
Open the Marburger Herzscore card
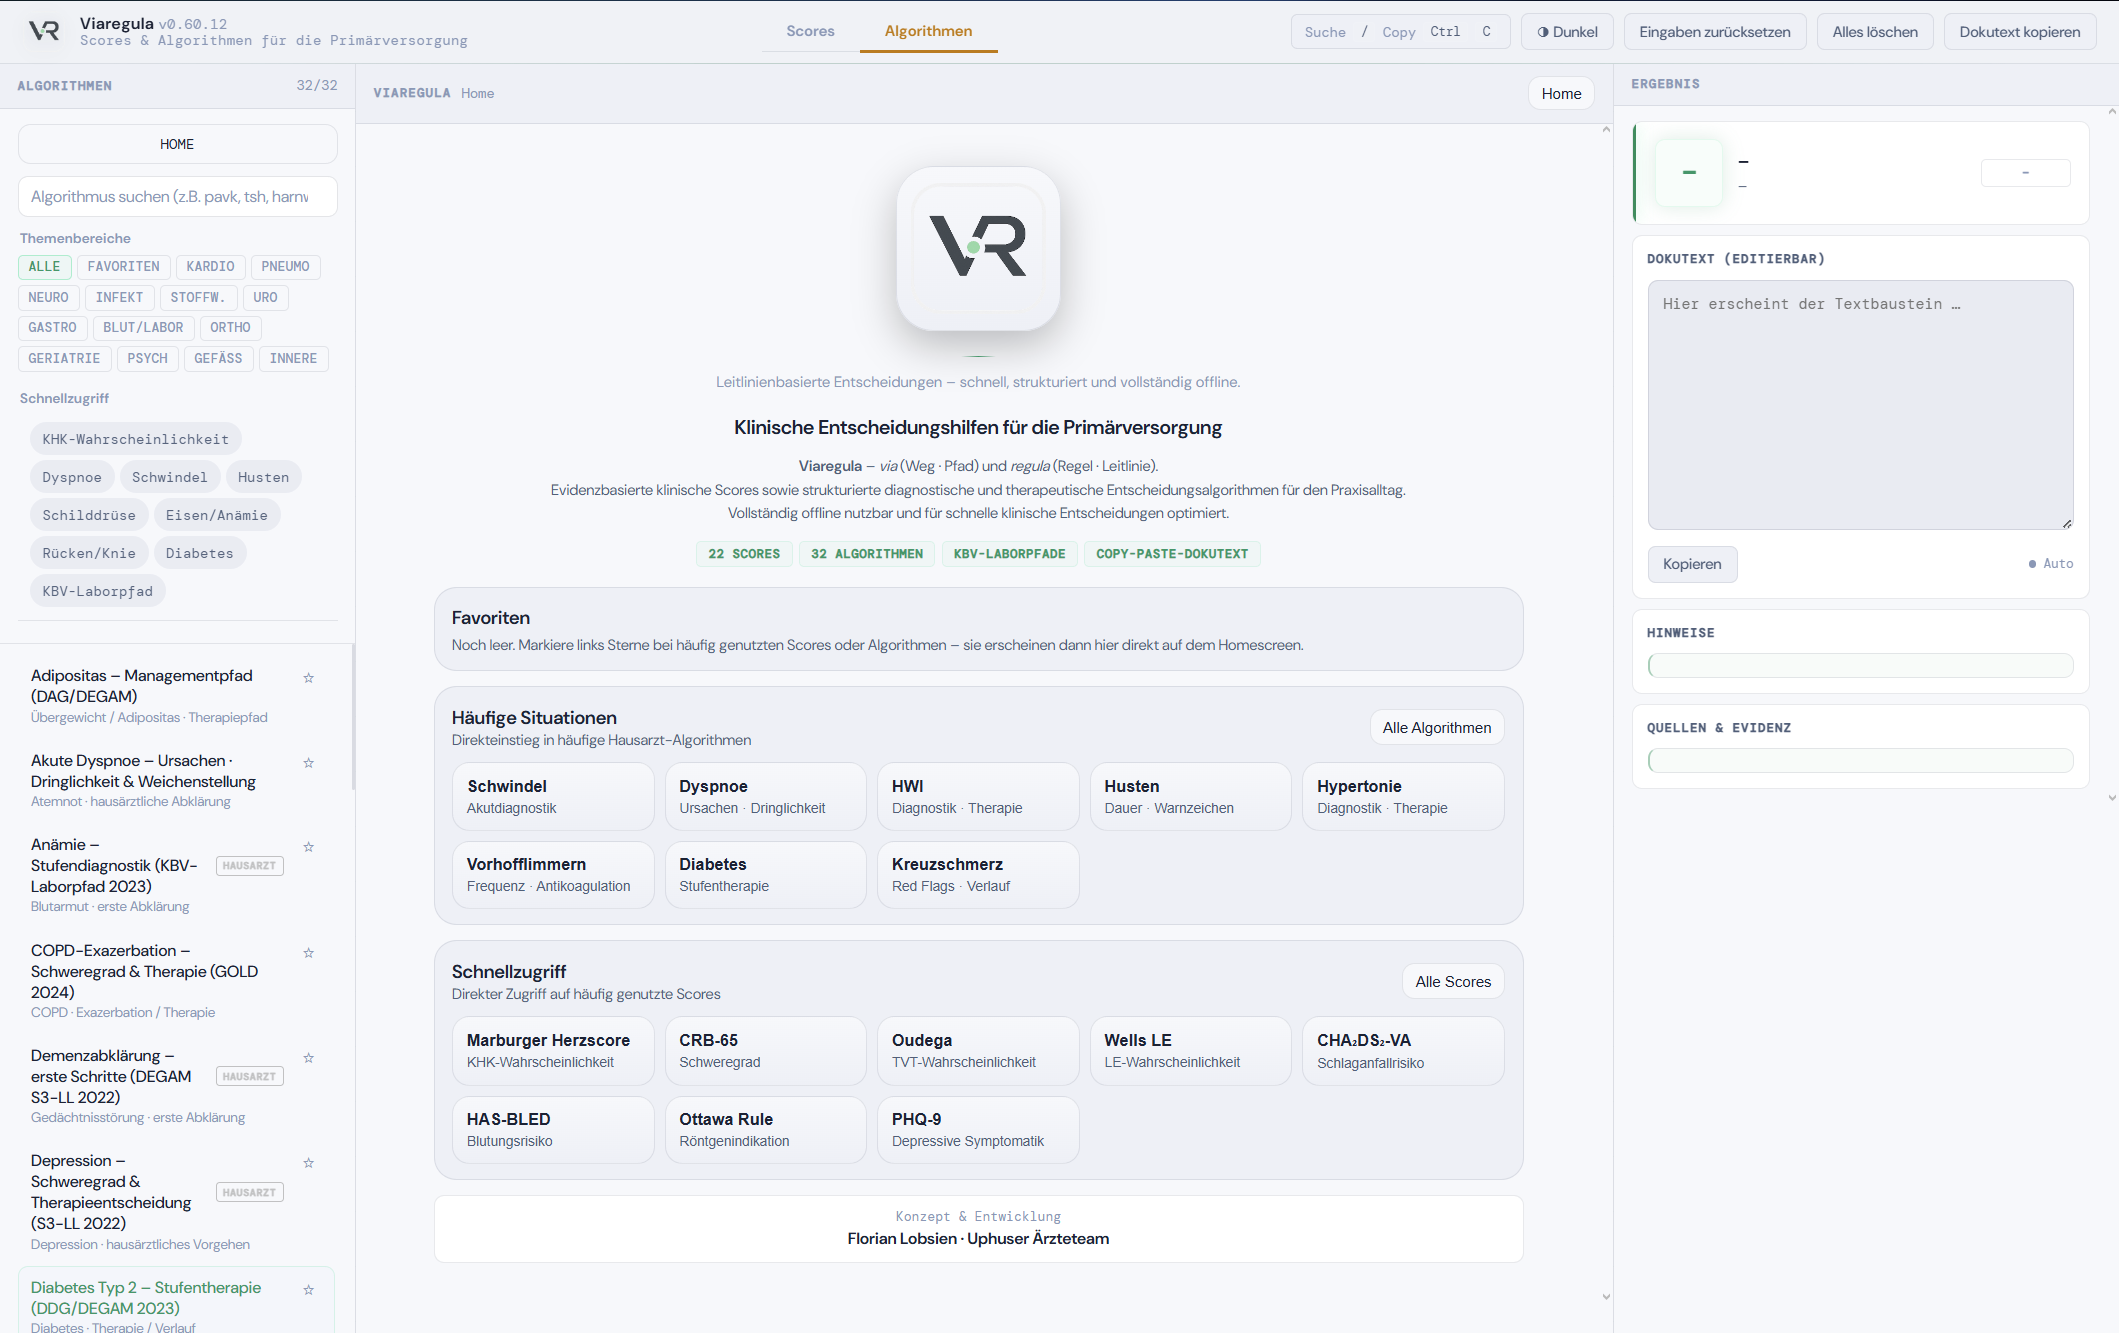pos(552,1050)
